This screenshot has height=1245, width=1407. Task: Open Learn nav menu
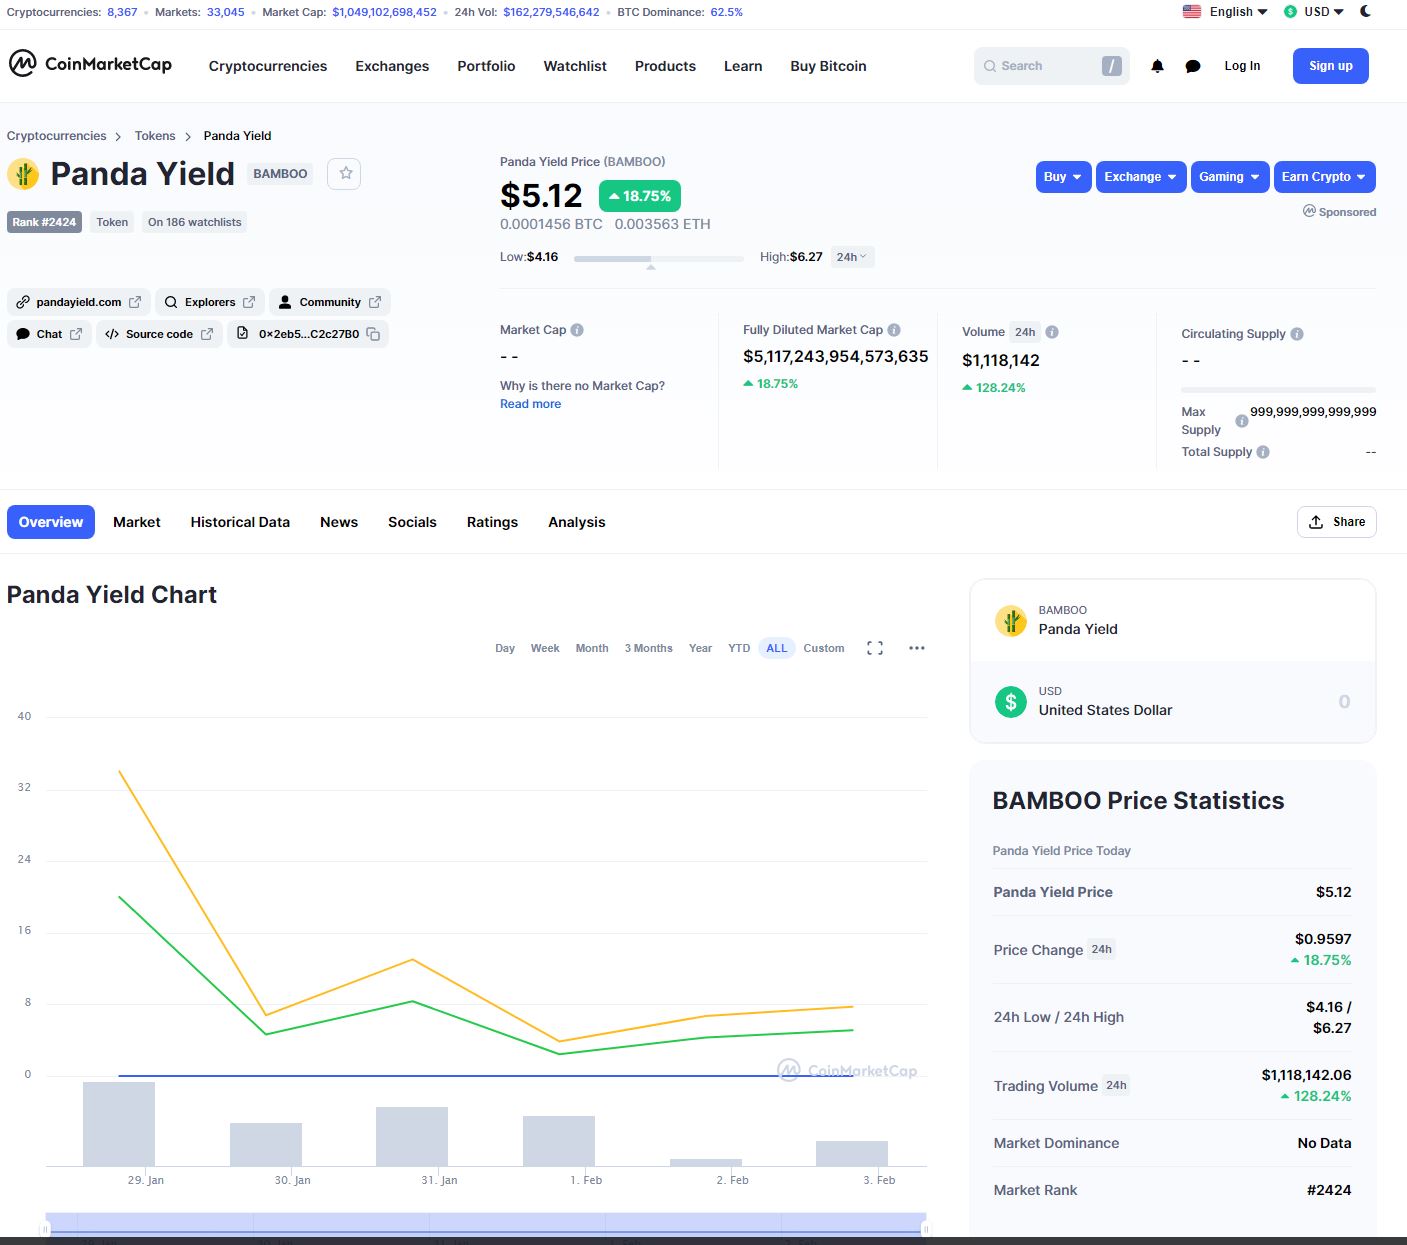pos(743,66)
